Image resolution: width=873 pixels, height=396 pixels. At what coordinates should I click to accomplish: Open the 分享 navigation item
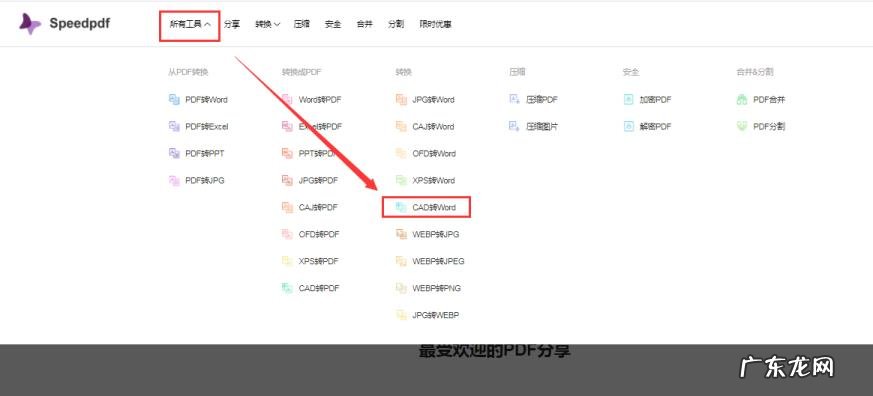pos(232,25)
